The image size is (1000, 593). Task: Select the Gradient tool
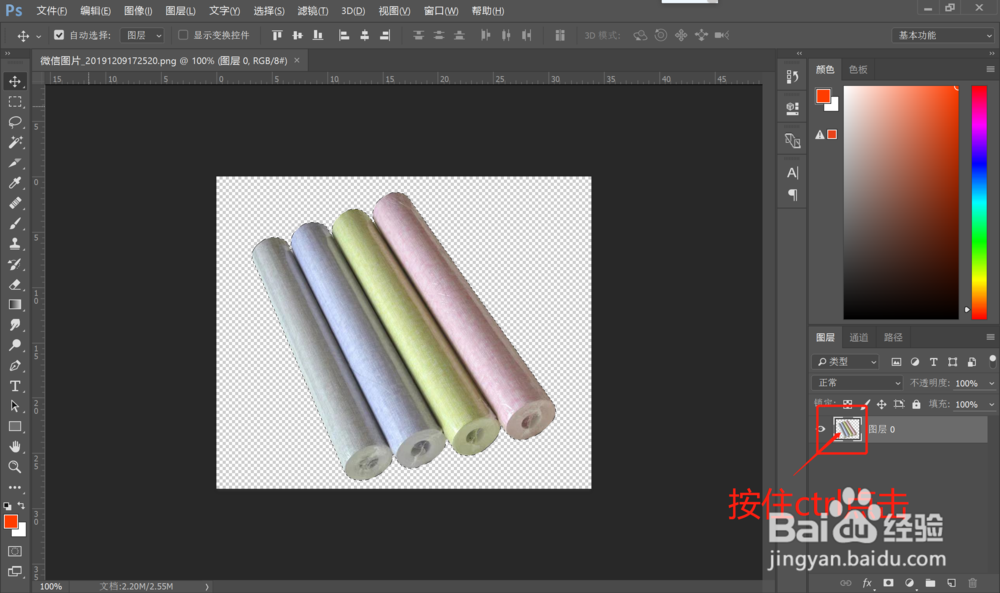(x=15, y=305)
